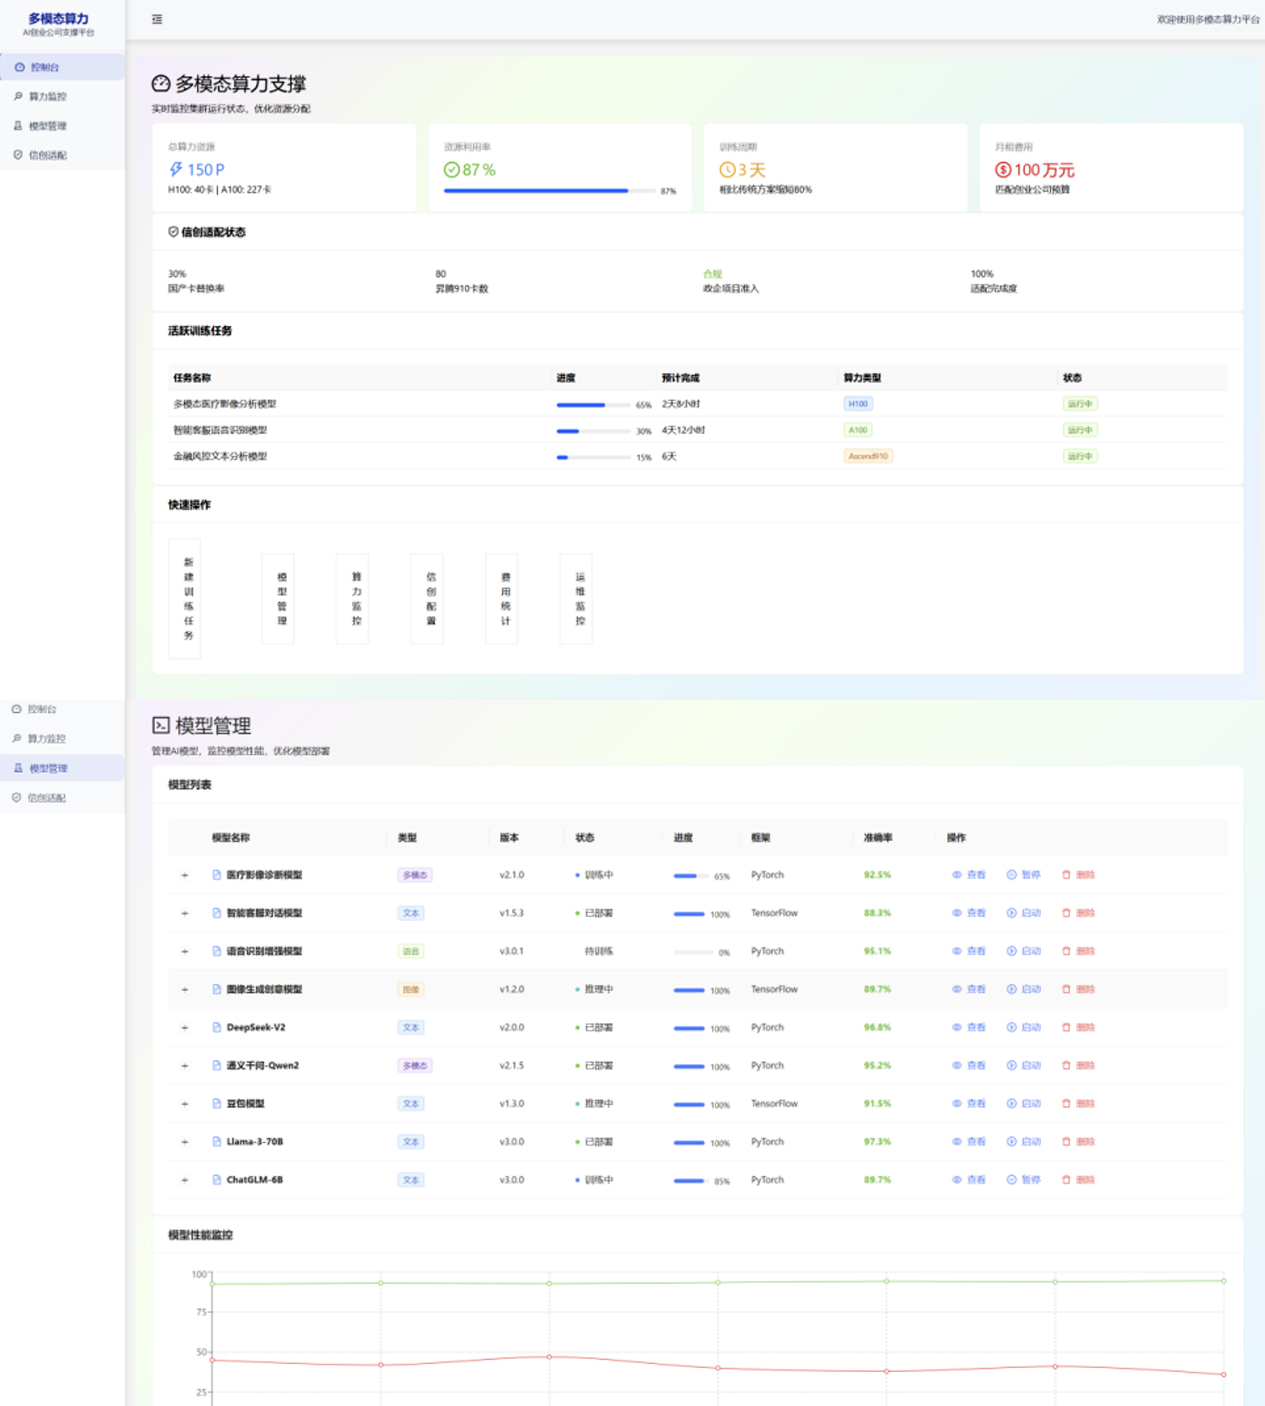
Task: View DeepSeek-V2 via eye icon
Action: (968, 1027)
